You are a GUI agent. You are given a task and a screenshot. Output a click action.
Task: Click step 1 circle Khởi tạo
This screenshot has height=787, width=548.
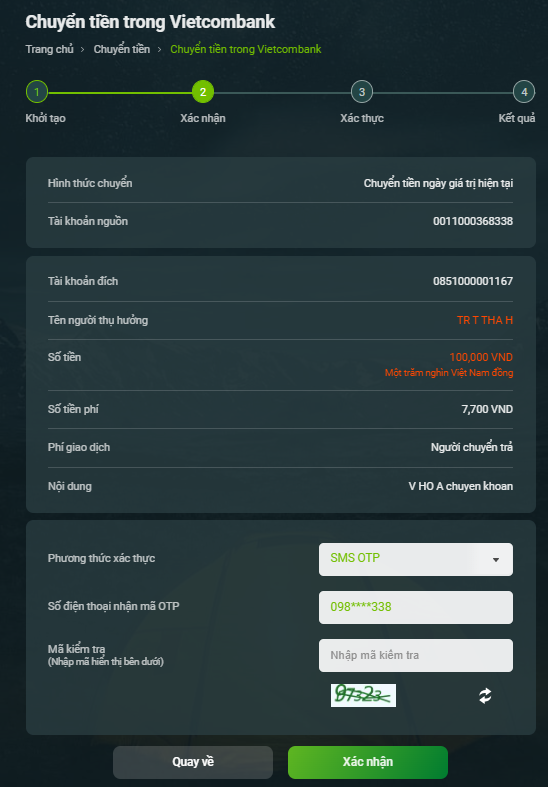37,92
